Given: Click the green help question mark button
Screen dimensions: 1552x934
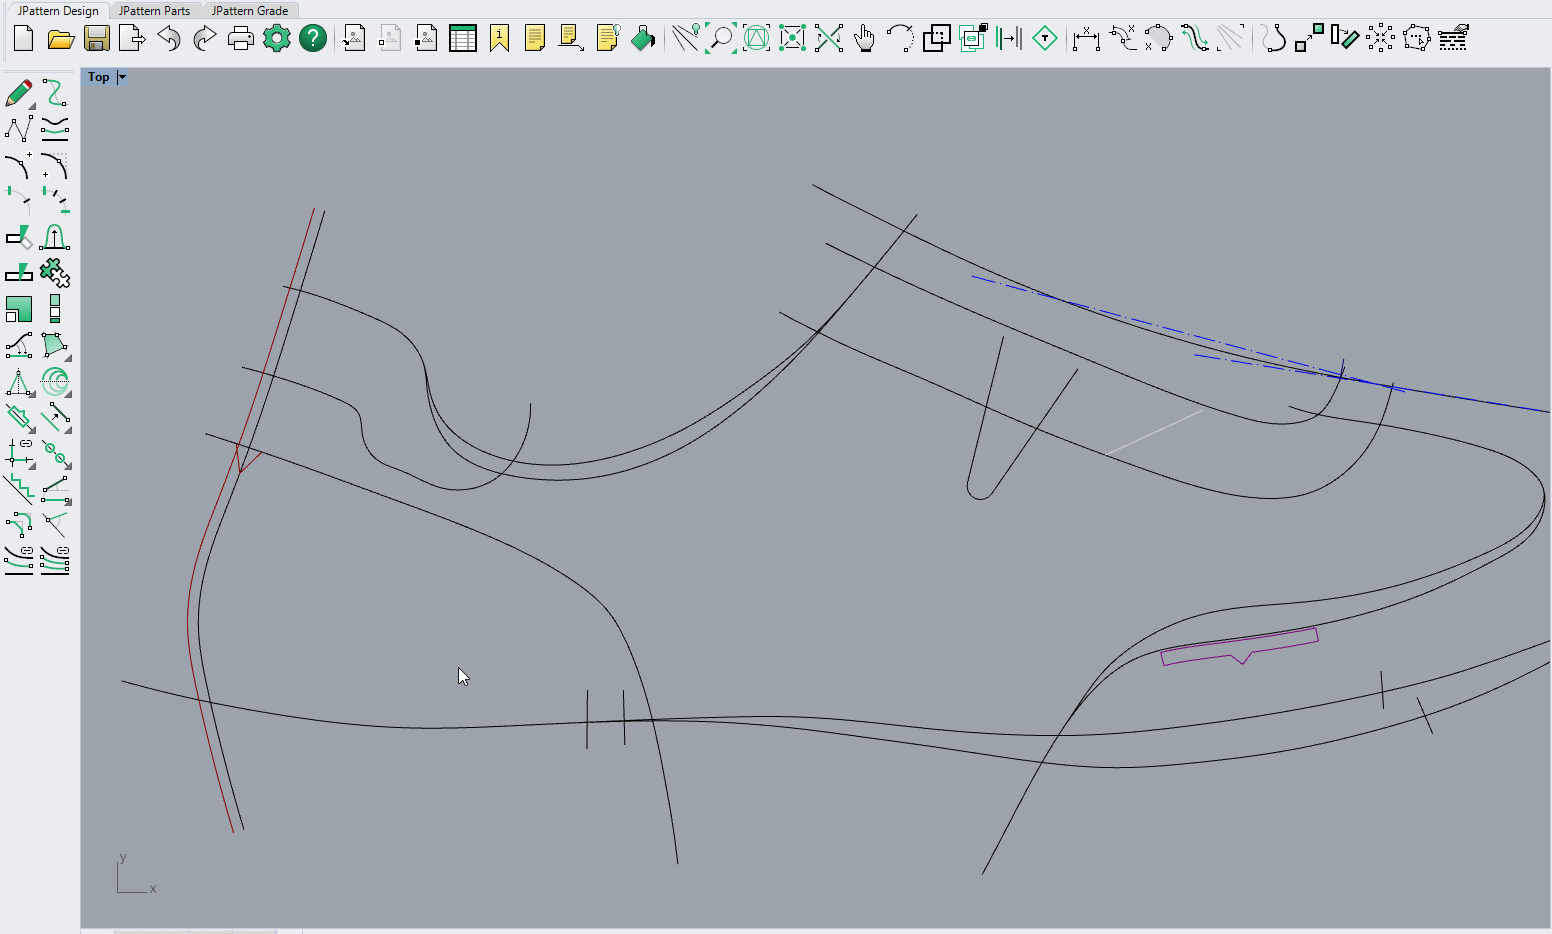Looking at the screenshot, I should pyautogui.click(x=313, y=39).
